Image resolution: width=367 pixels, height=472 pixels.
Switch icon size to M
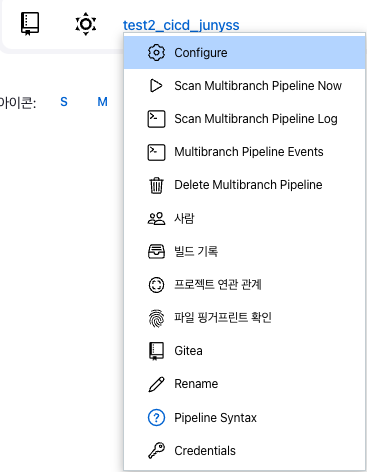coord(102,102)
